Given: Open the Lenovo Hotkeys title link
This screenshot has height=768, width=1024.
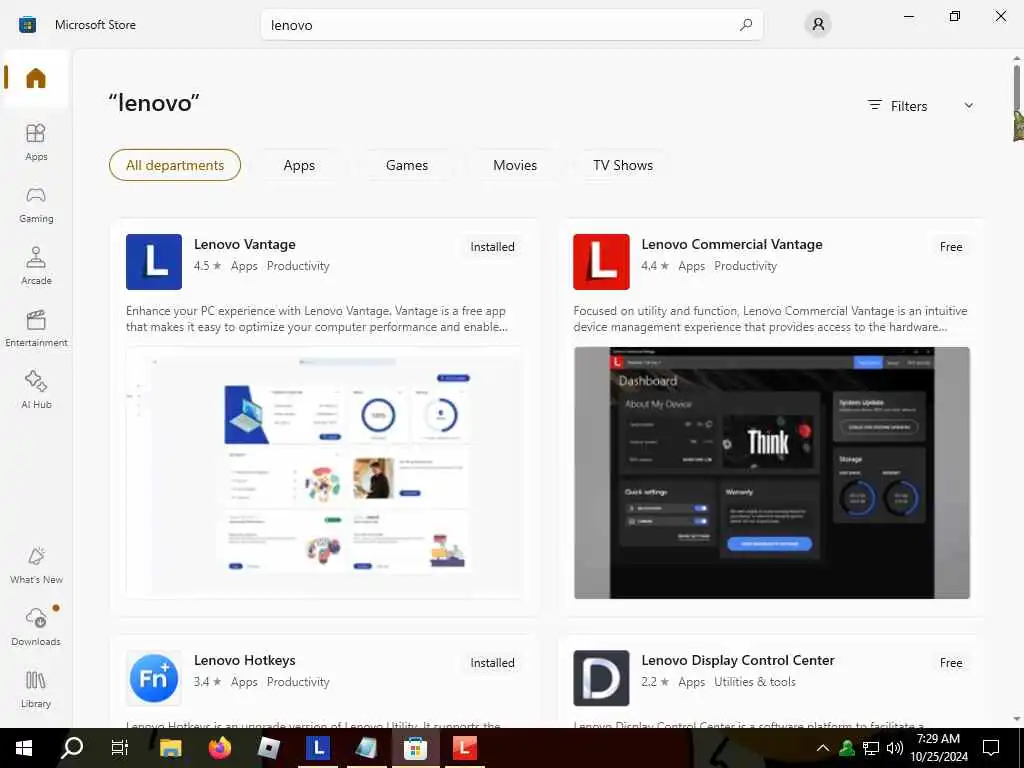Looking at the screenshot, I should [x=245, y=660].
